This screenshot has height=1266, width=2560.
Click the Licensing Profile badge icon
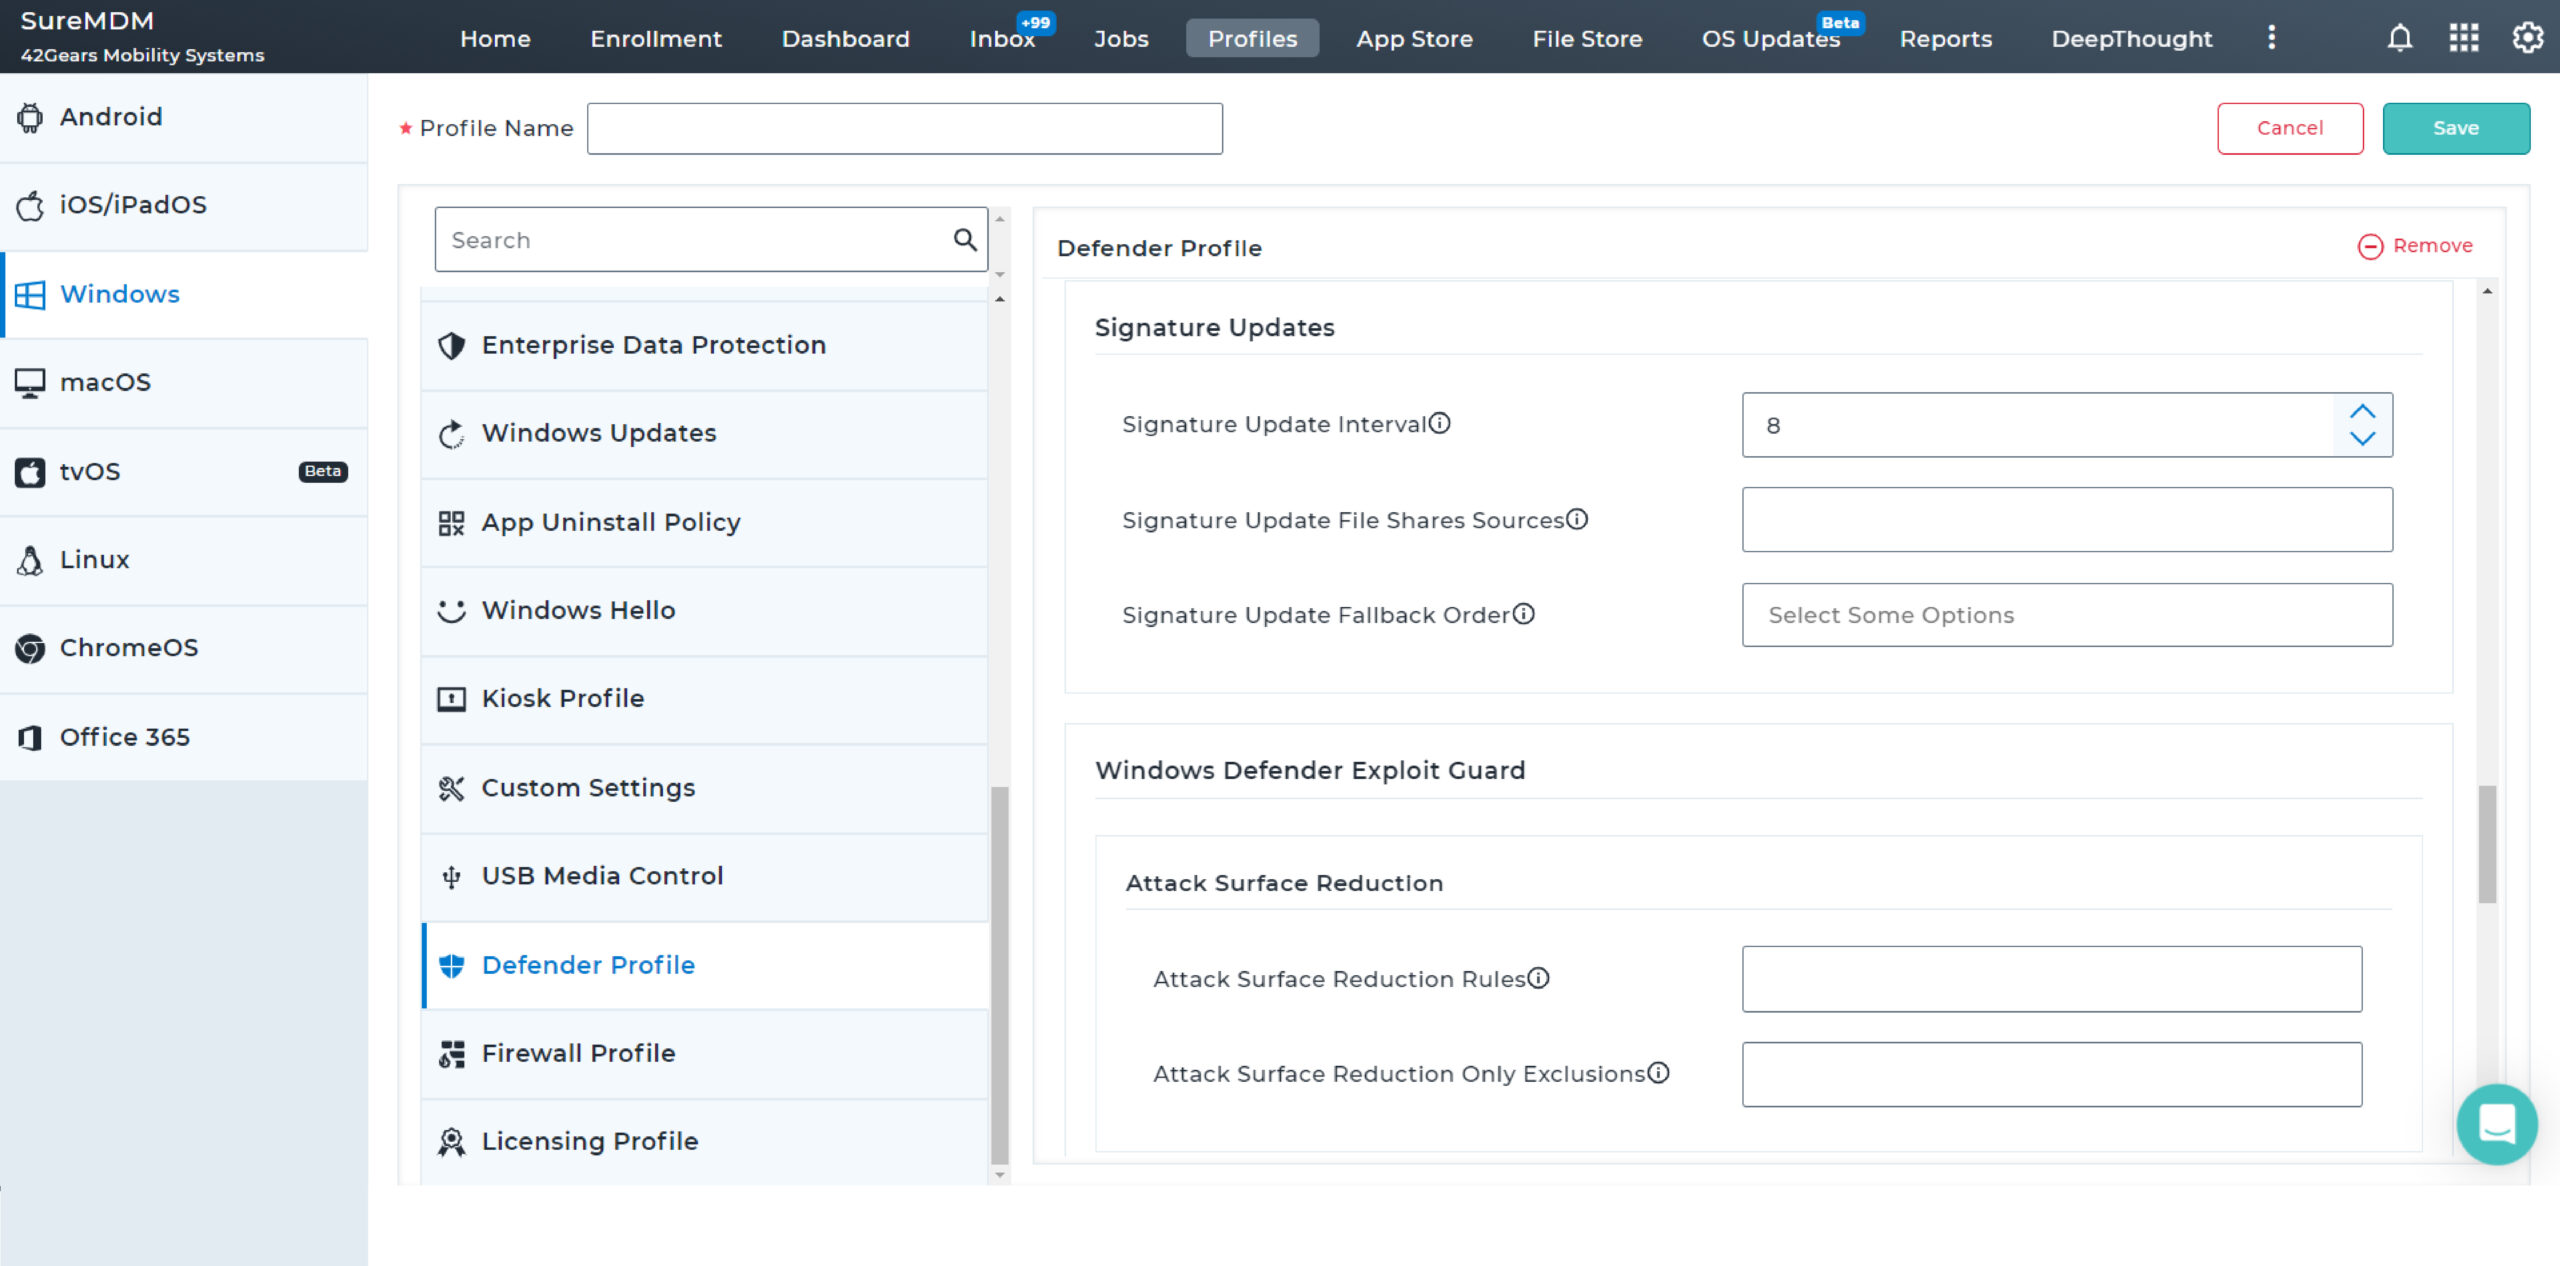[452, 1142]
